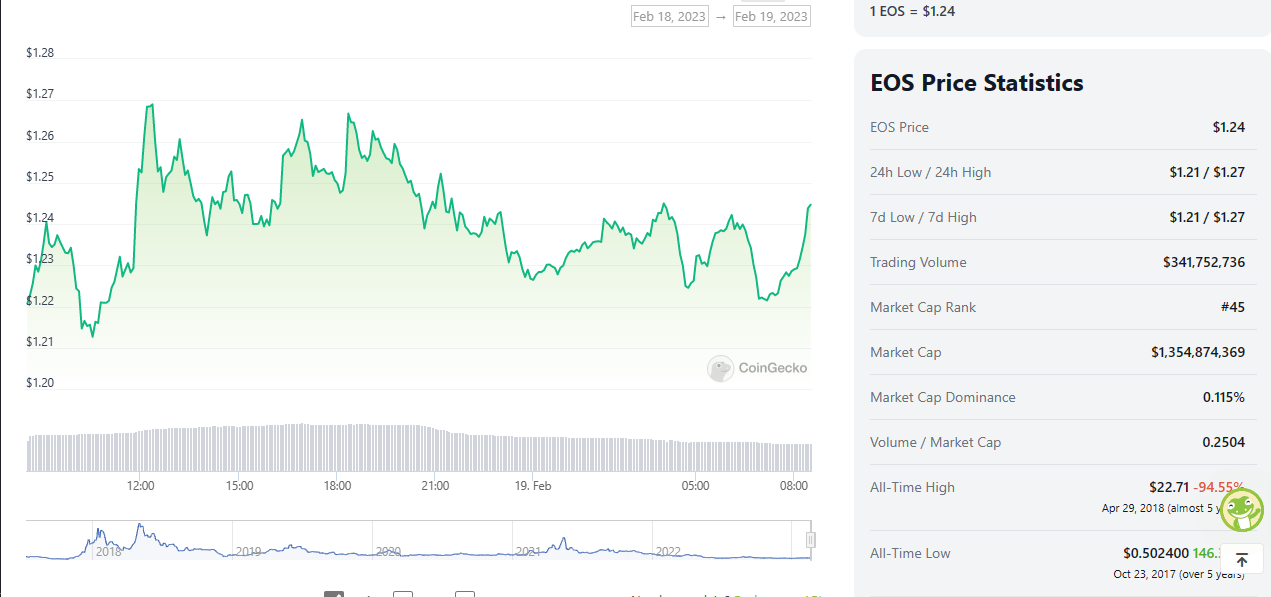Image resolution: width=1271 pixels, height=597 pixels.
Task: Click the All-Time Low label
Action: click(910, 553)
